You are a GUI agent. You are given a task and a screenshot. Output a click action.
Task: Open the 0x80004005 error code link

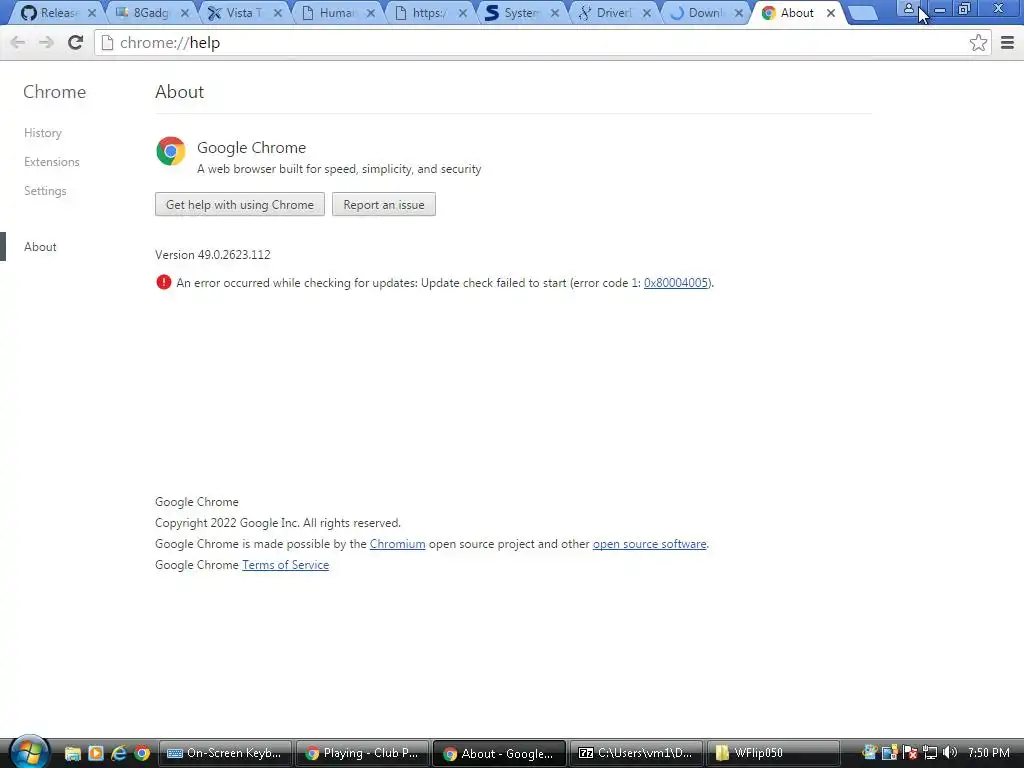click(676, 283)
